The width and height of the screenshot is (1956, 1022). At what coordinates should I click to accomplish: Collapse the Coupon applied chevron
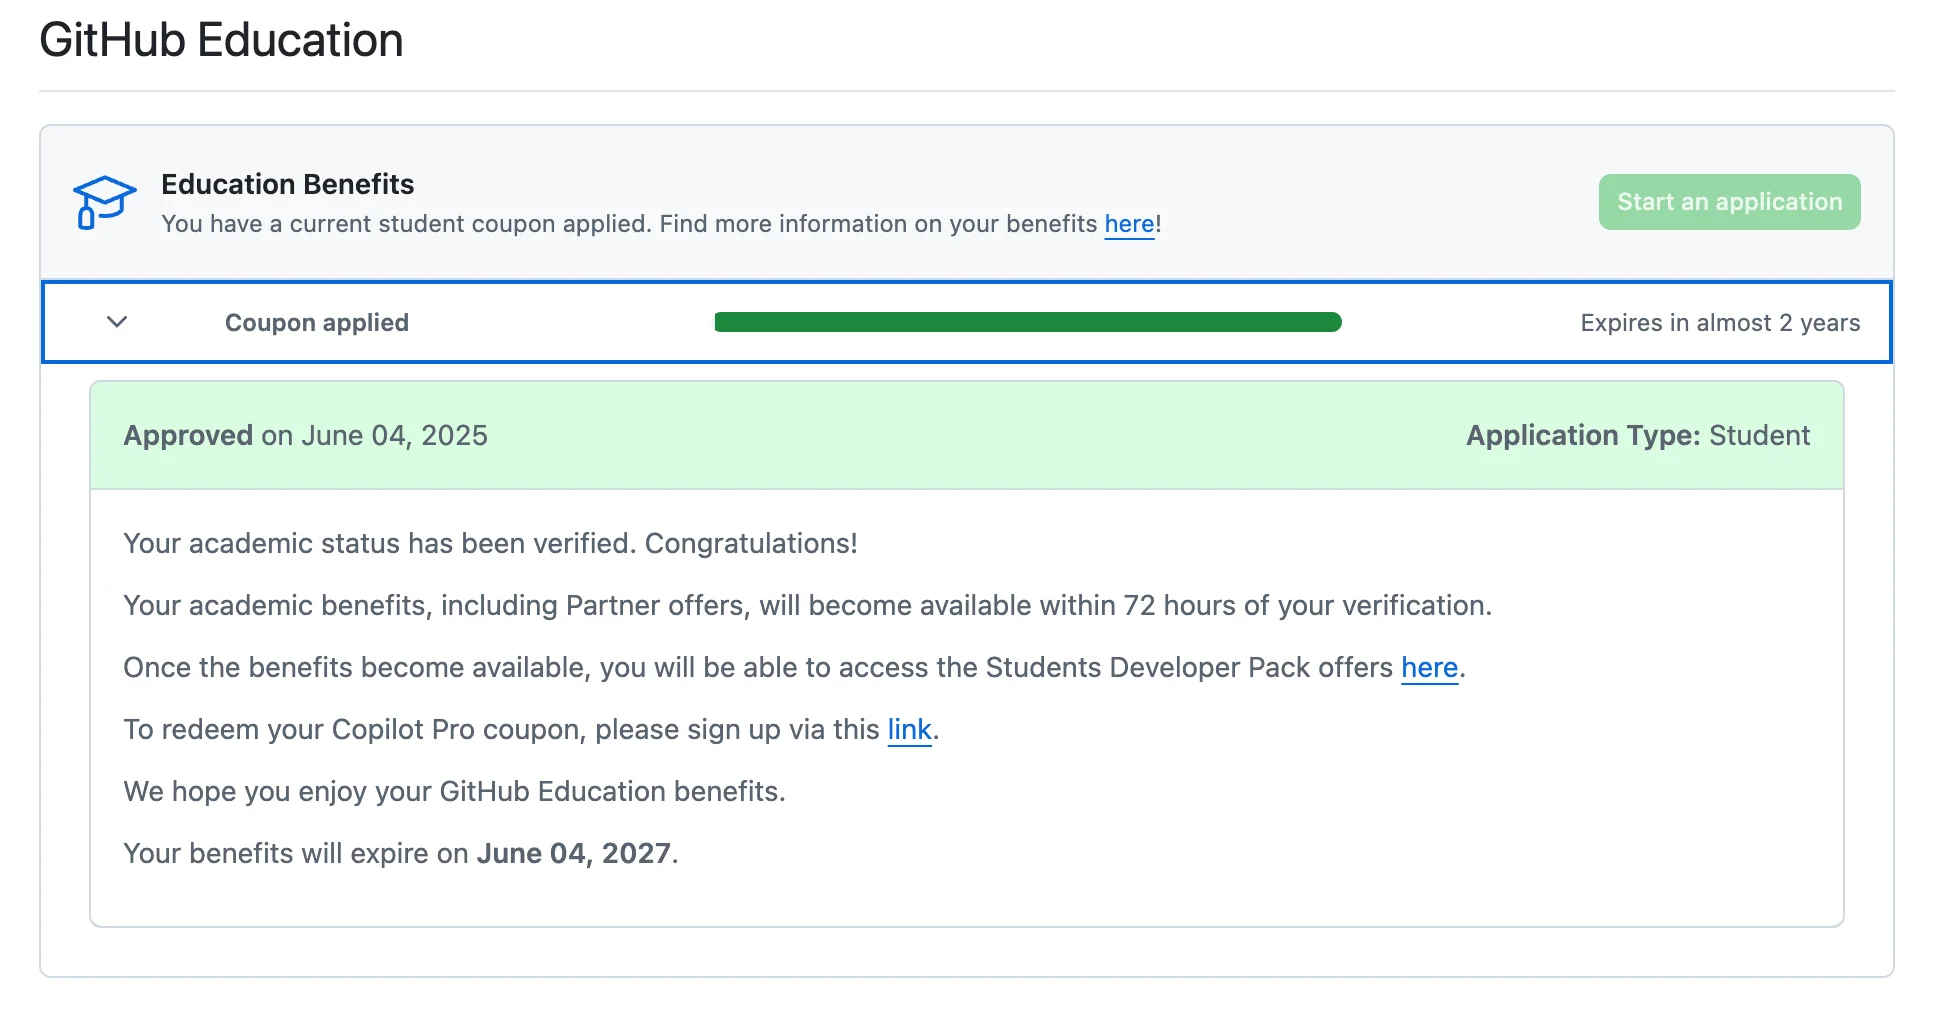(x=117, y=322)
